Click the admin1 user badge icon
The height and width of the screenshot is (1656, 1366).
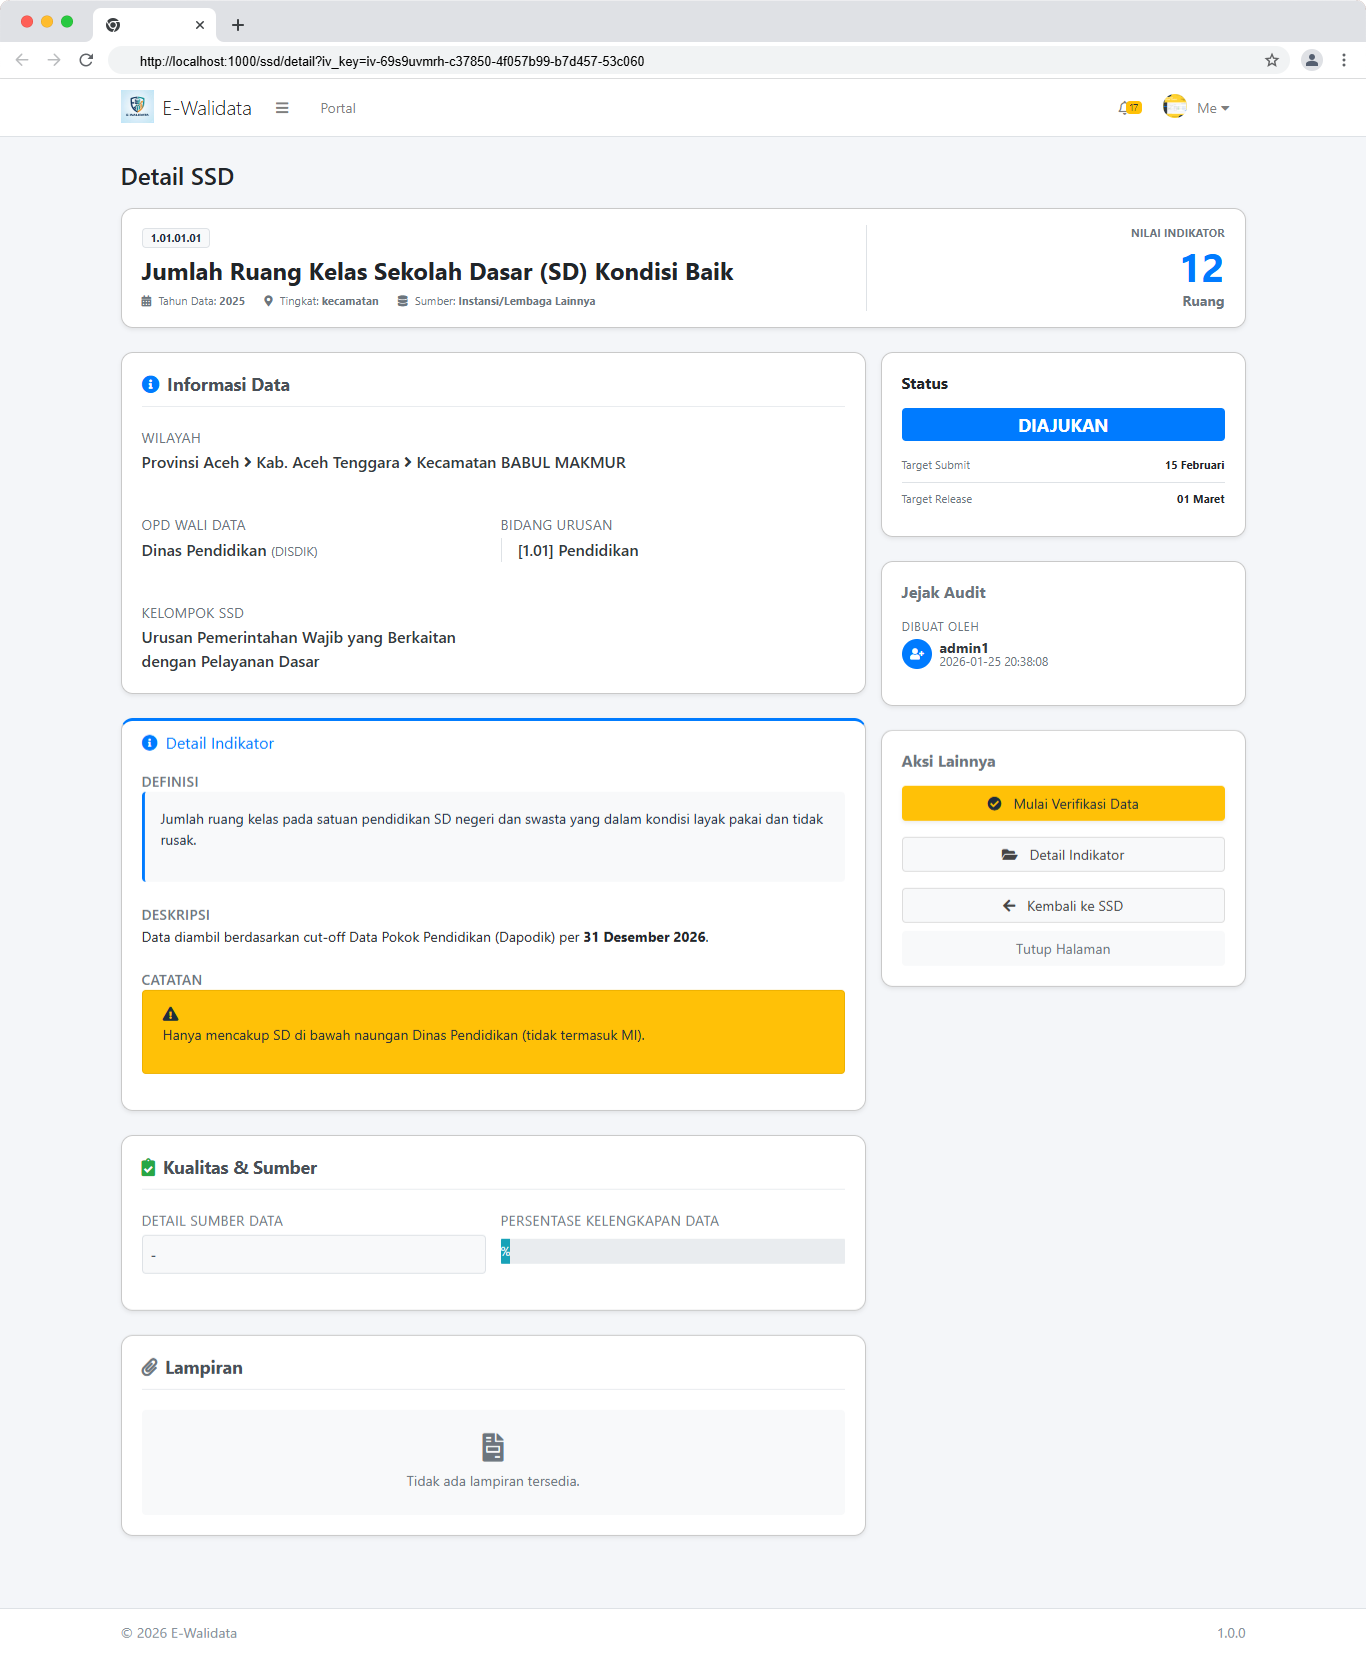(x=916, y=654)
